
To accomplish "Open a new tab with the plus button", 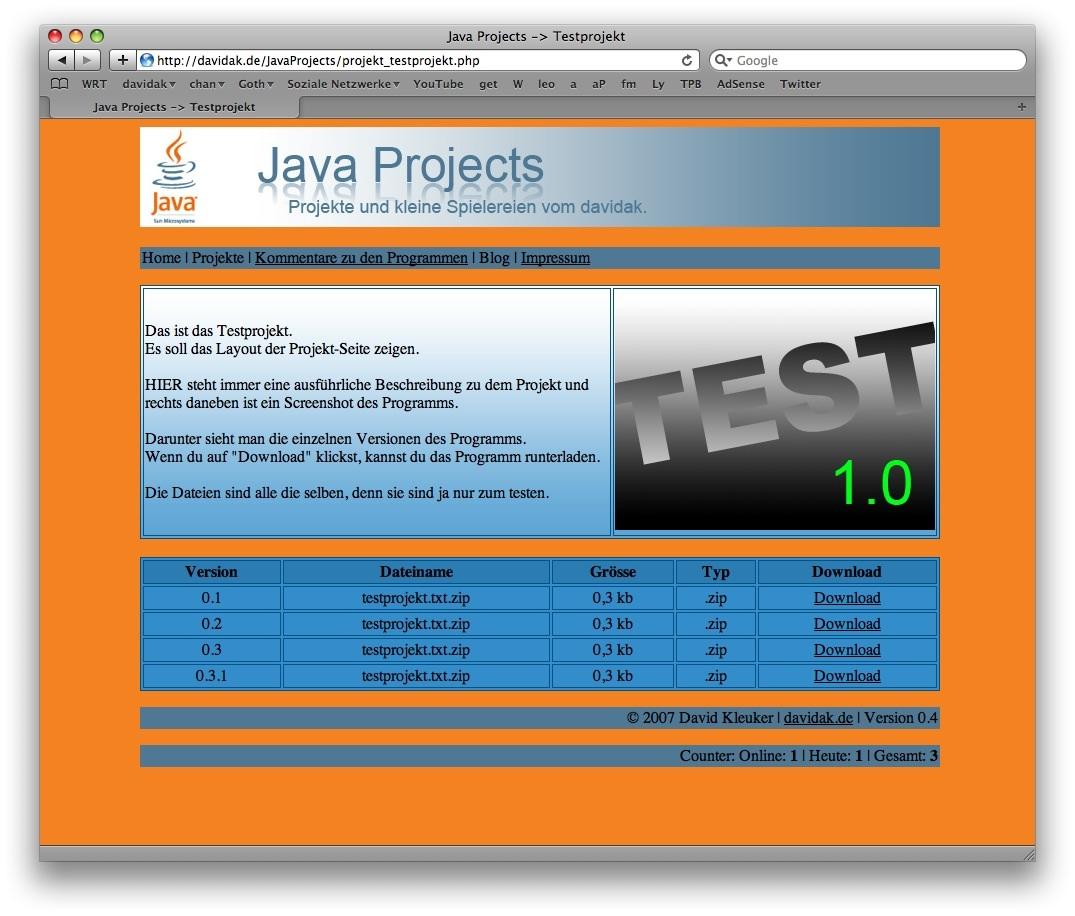I will pos(1021,106).
